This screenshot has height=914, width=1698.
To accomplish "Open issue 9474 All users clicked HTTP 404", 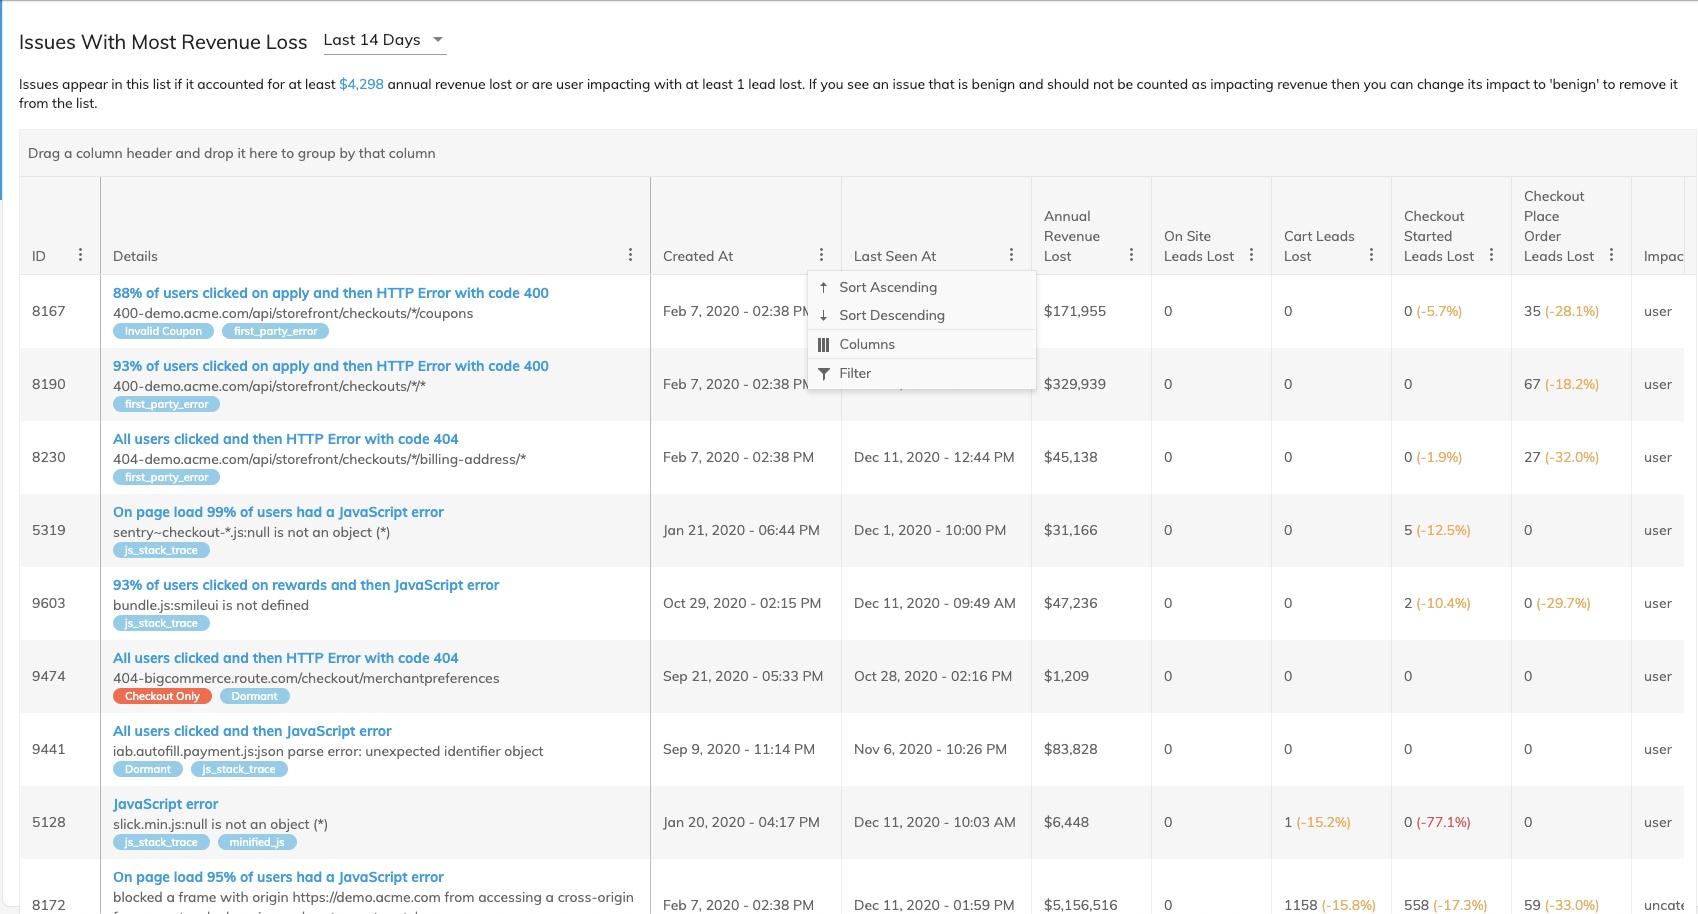I will (x=286, y=658).
